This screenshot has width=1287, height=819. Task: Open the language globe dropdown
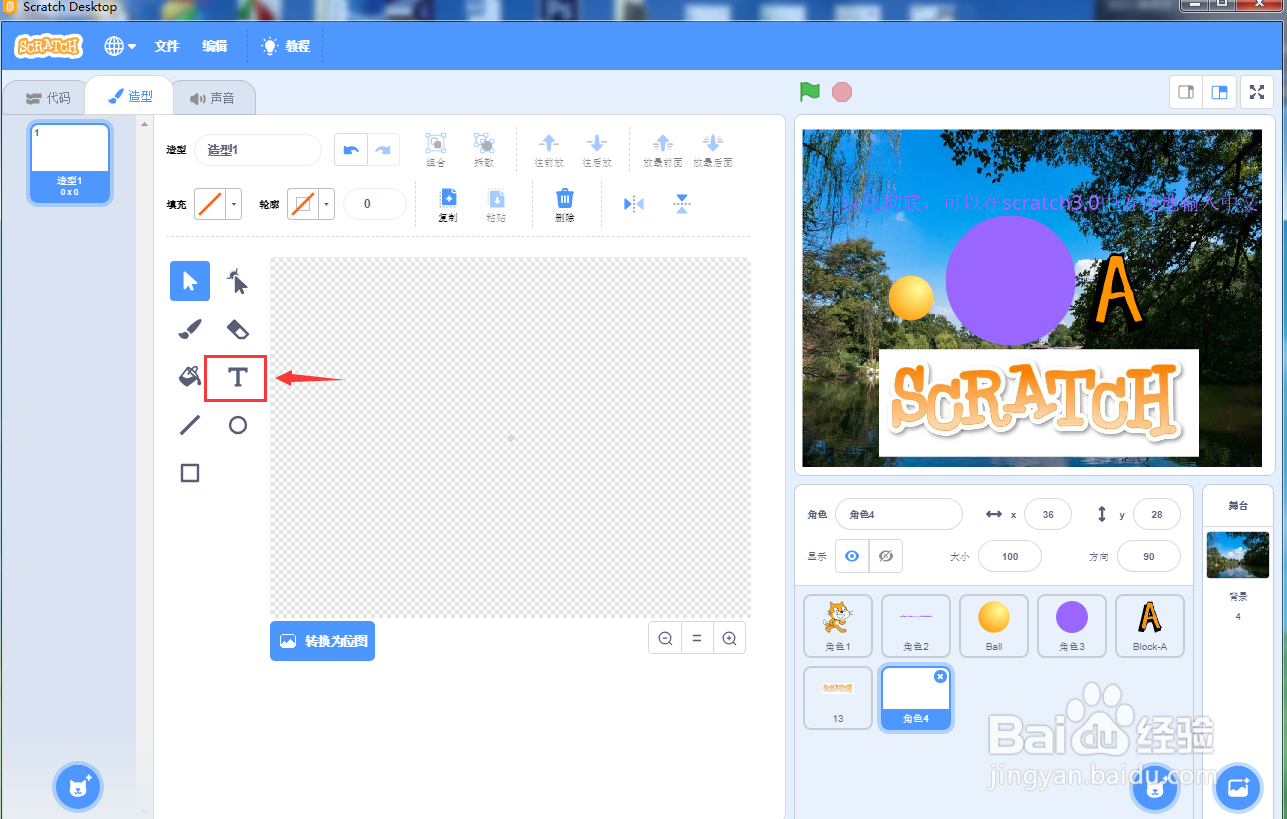(x=118, y=45)
